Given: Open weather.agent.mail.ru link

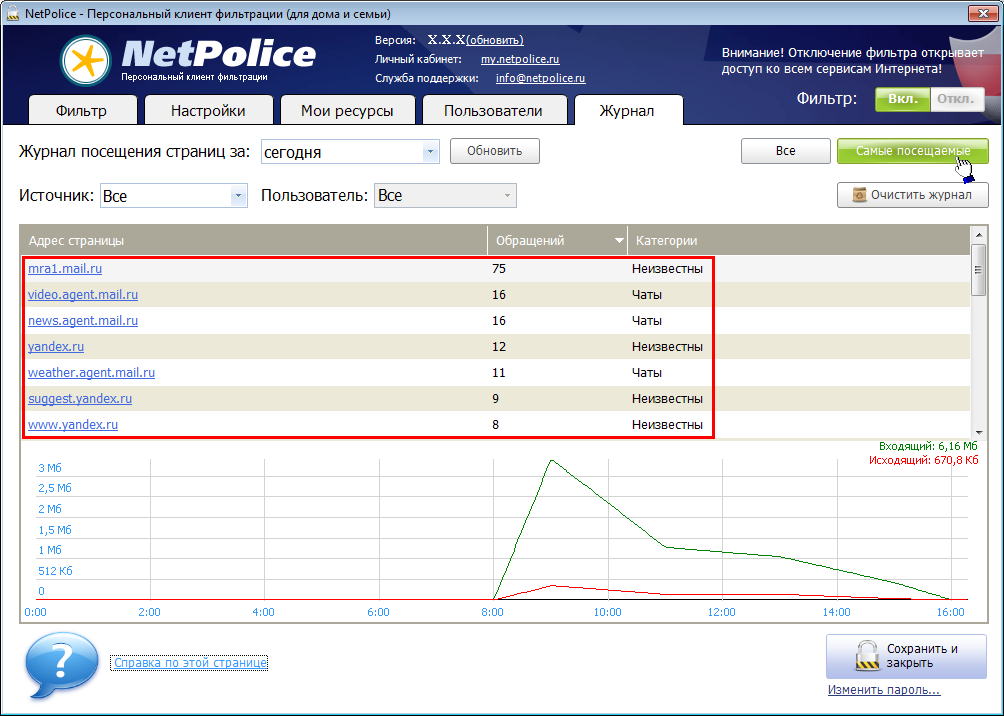Looking at the screenshot, I should click(91, 372).
